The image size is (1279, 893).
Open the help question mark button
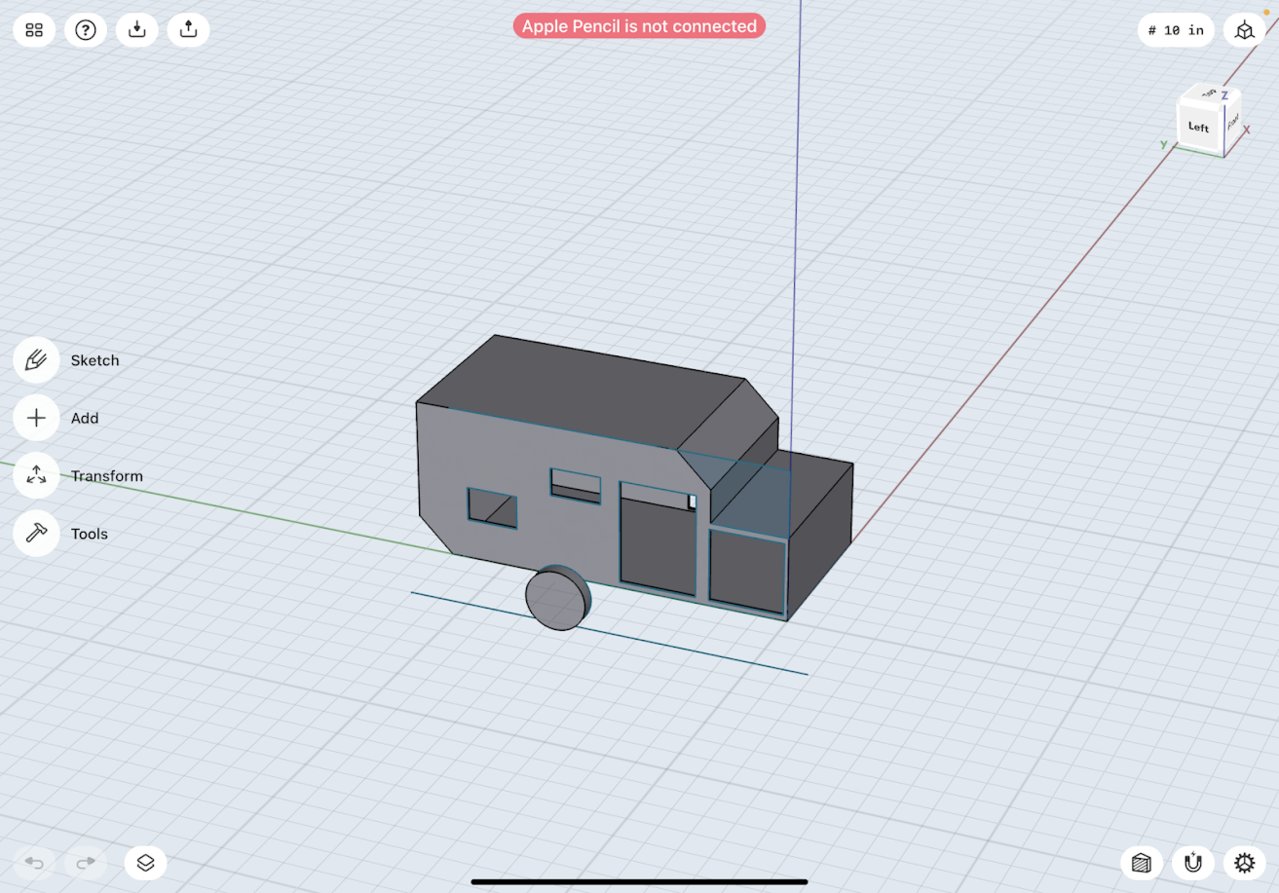(x=86, y=30)
